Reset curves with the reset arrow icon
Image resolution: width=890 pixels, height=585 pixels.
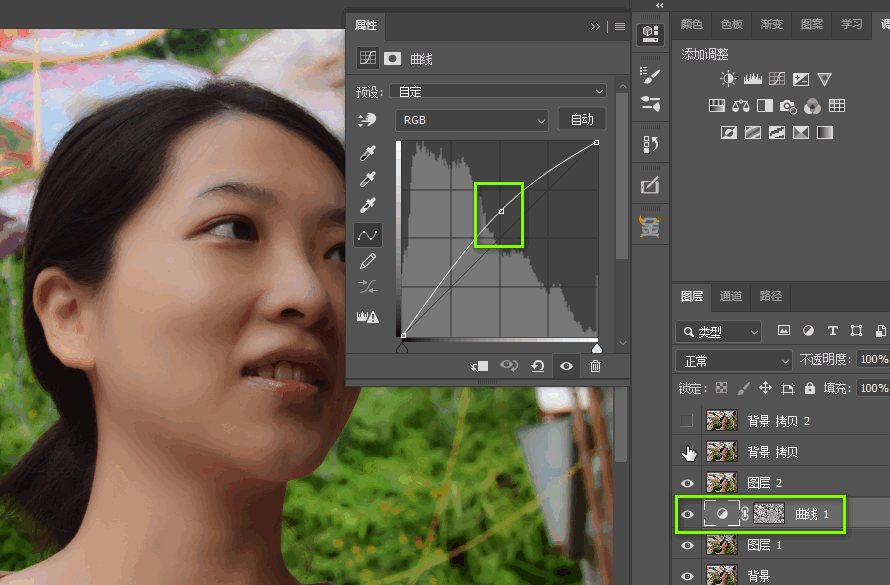tap(538, 366)
